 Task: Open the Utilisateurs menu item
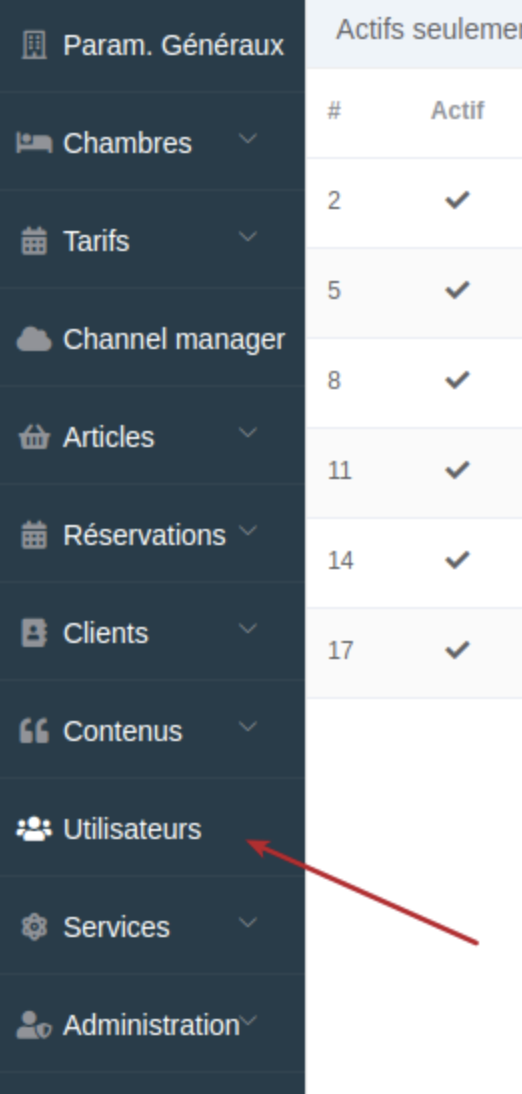pos(152,830)
